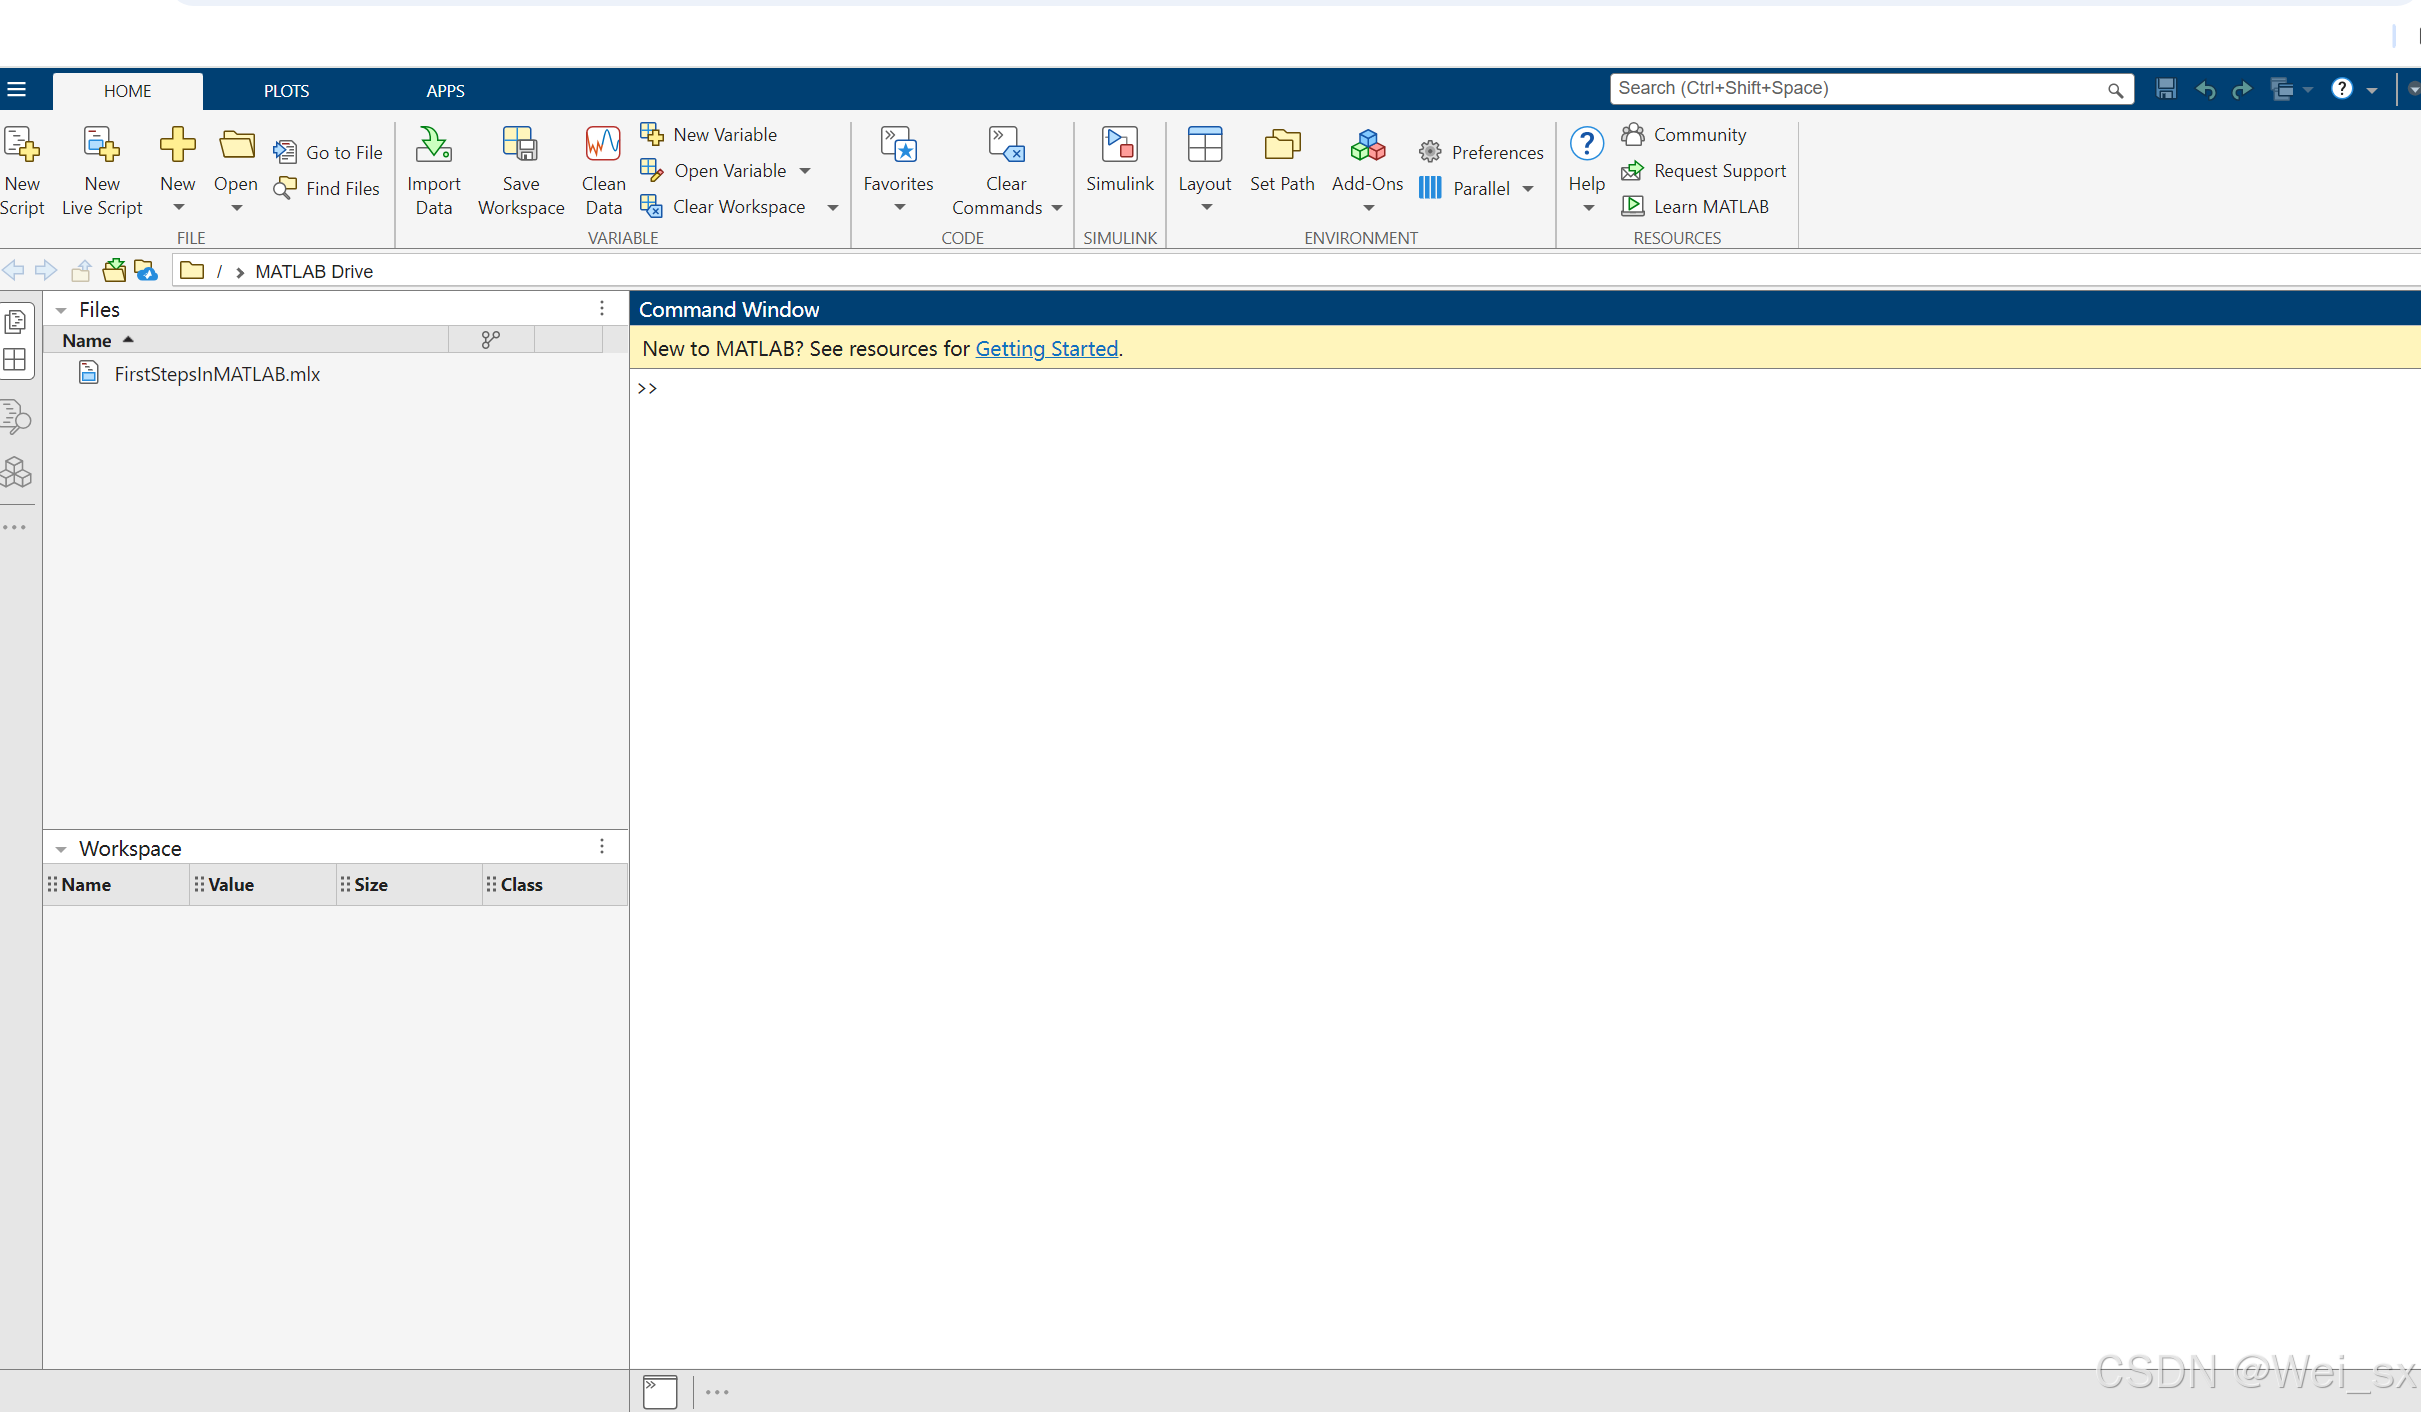Click the Import Data icon
This screenshot has width=2421, height=1412.
tap(433, 146)
